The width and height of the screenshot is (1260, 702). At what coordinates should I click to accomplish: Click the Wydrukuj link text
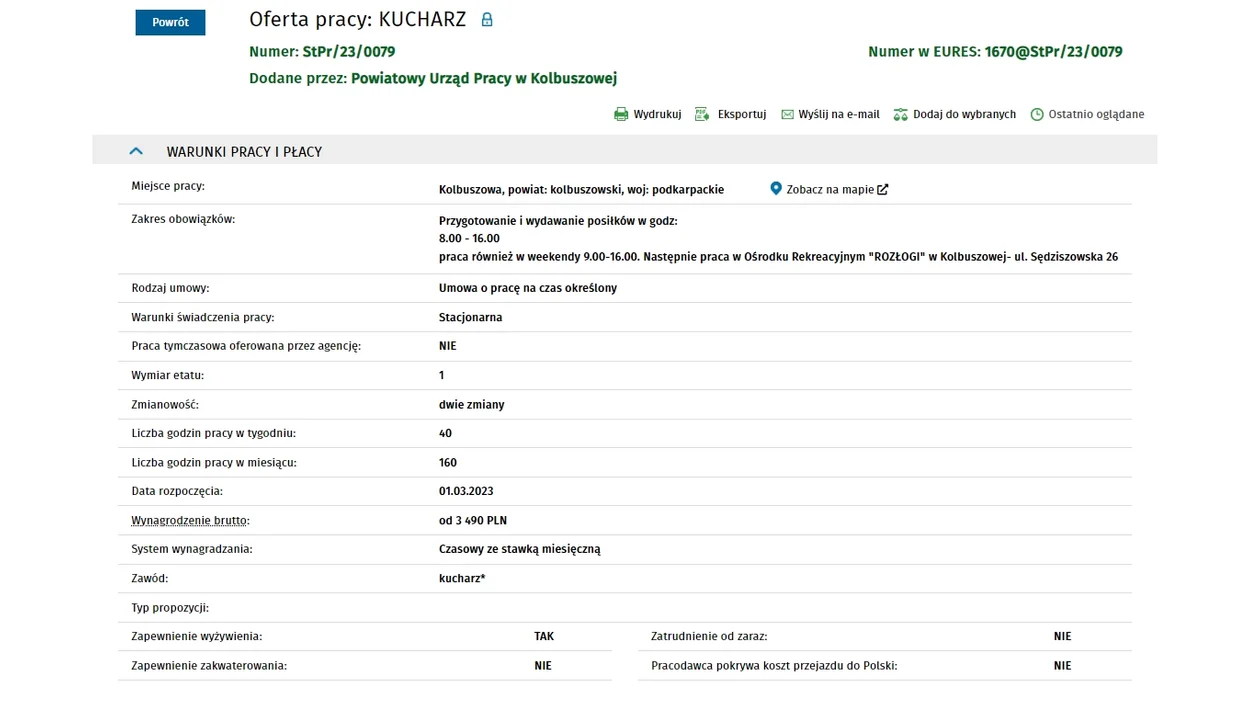[x=657, y=114]
